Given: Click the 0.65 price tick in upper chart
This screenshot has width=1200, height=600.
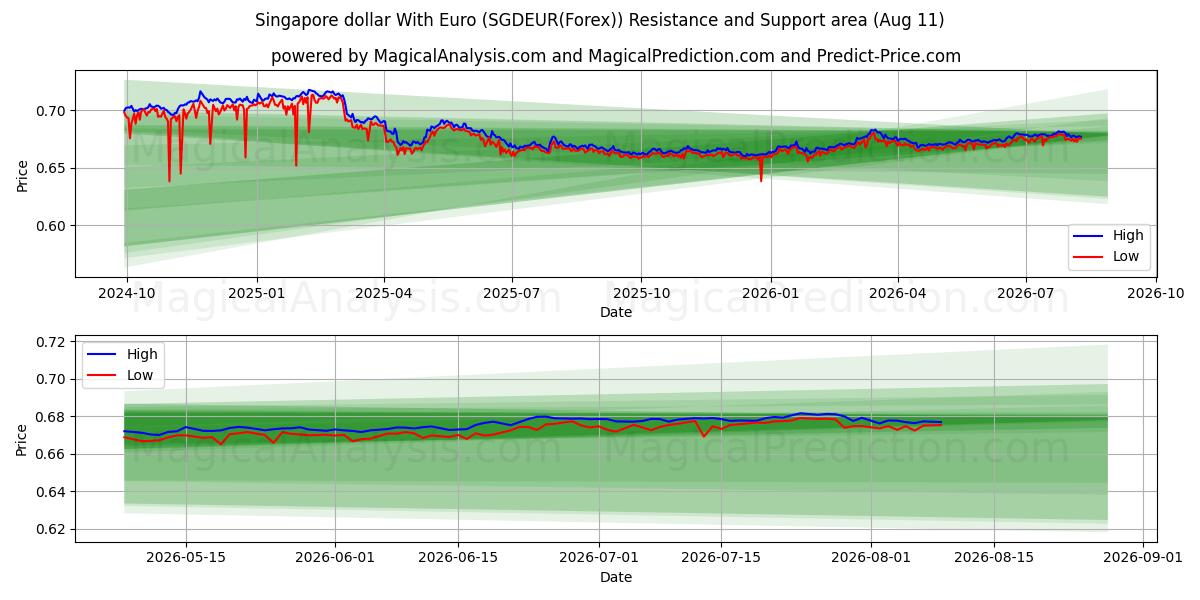Looking at the screenshot, I should click(x=52, y=168).
